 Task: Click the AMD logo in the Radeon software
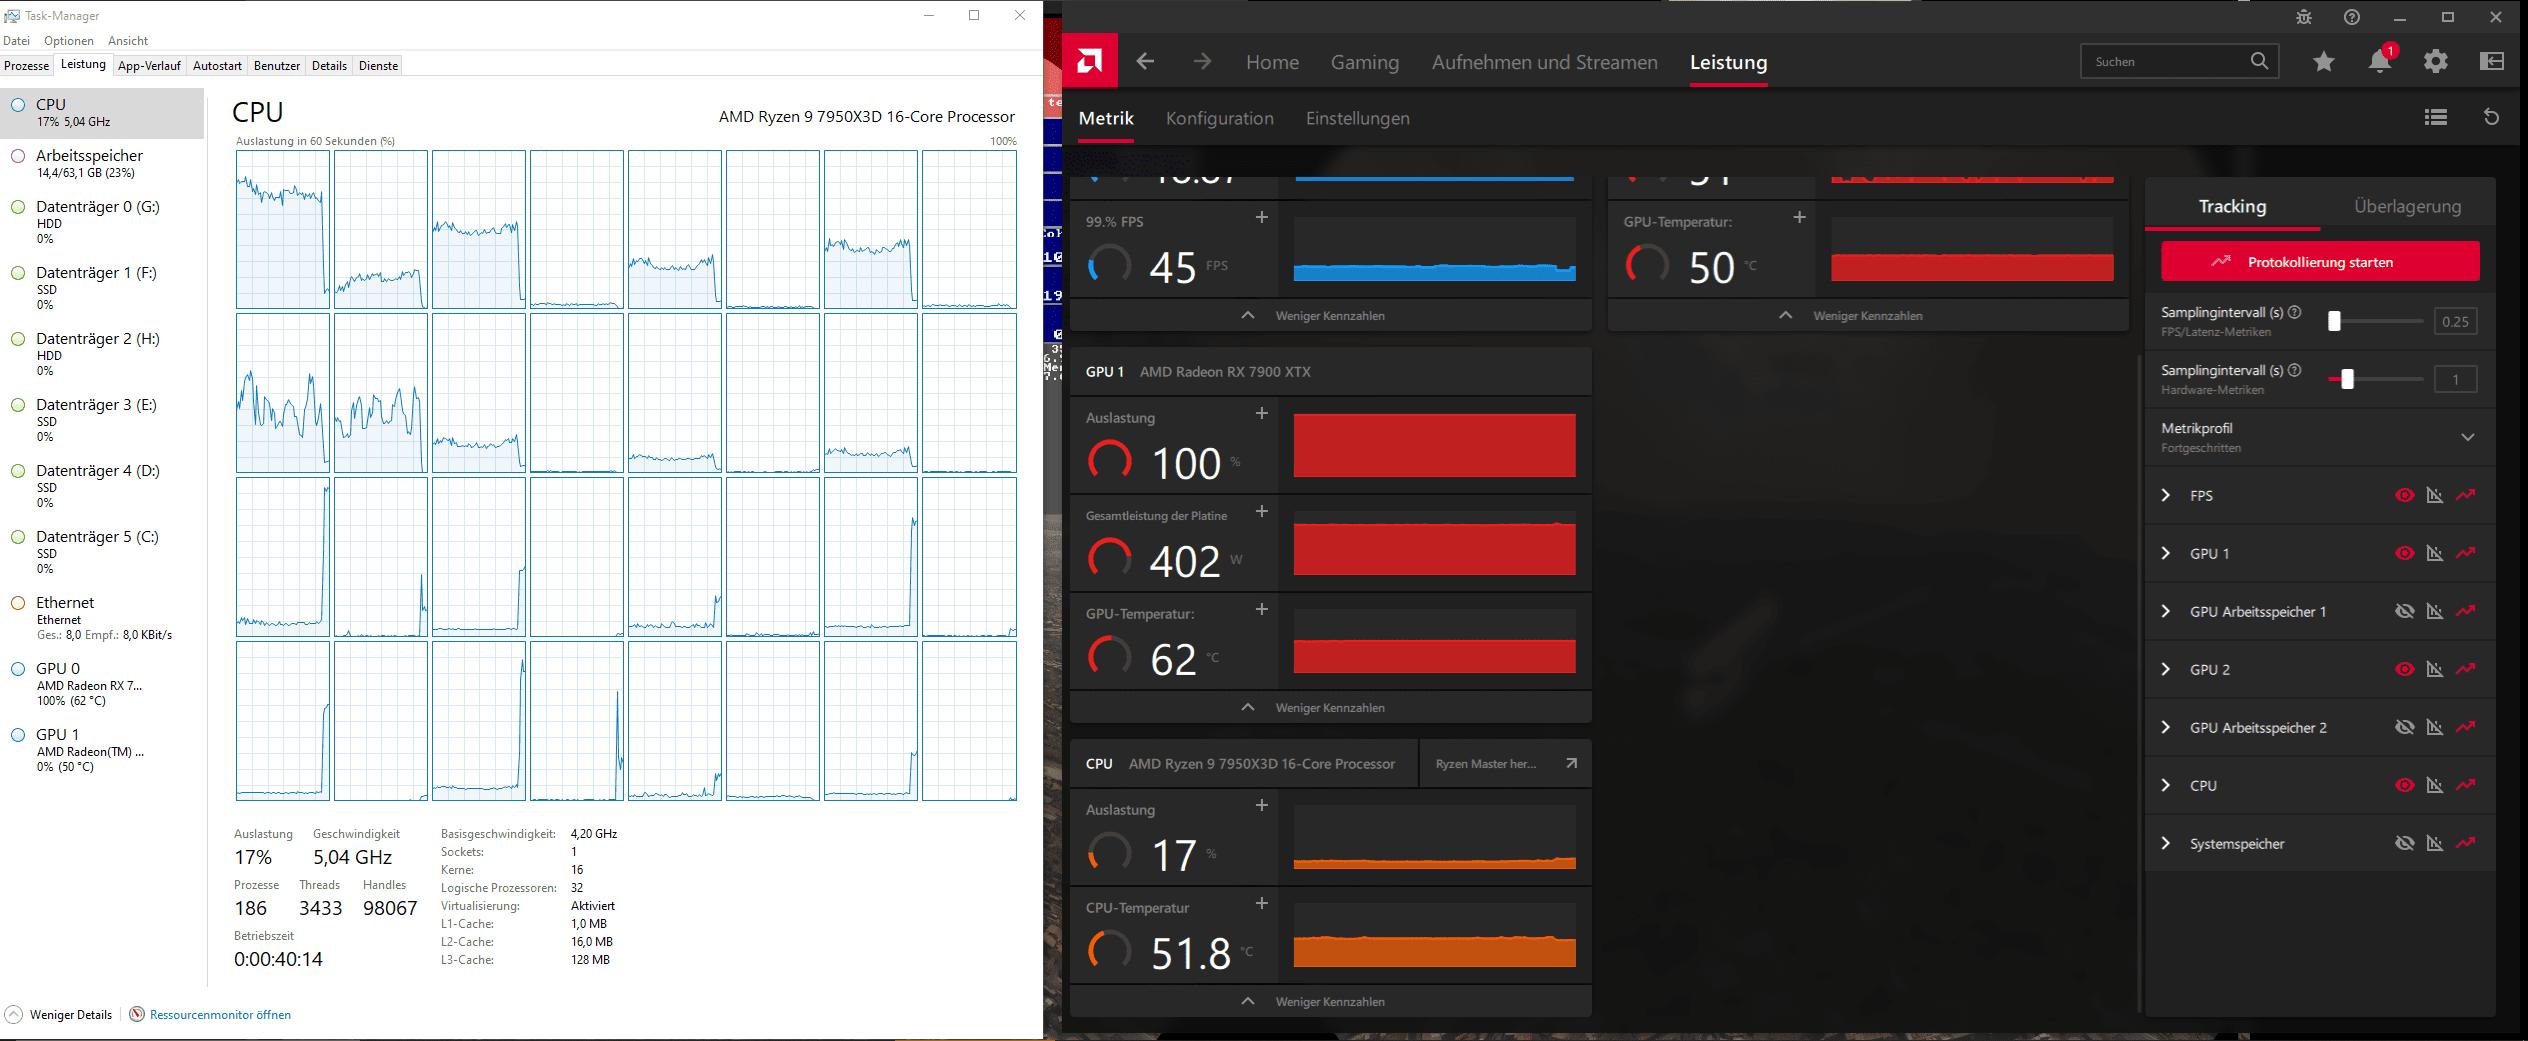[x=1090, y=61]
